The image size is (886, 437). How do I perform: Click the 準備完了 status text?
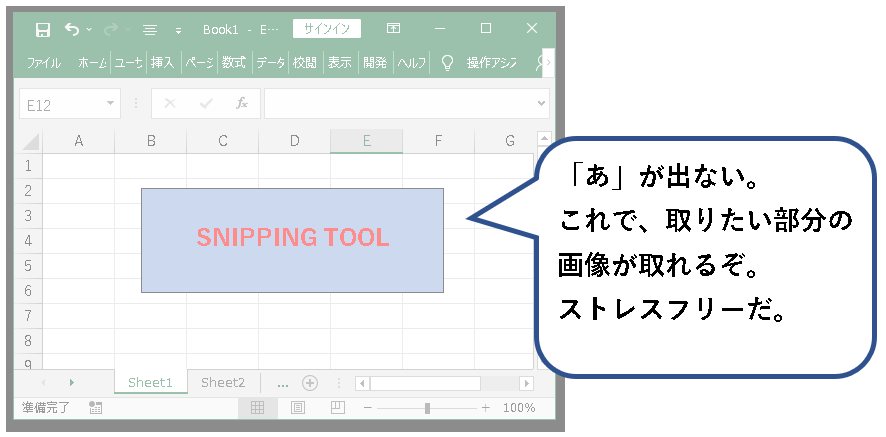[x=45, y=408]
